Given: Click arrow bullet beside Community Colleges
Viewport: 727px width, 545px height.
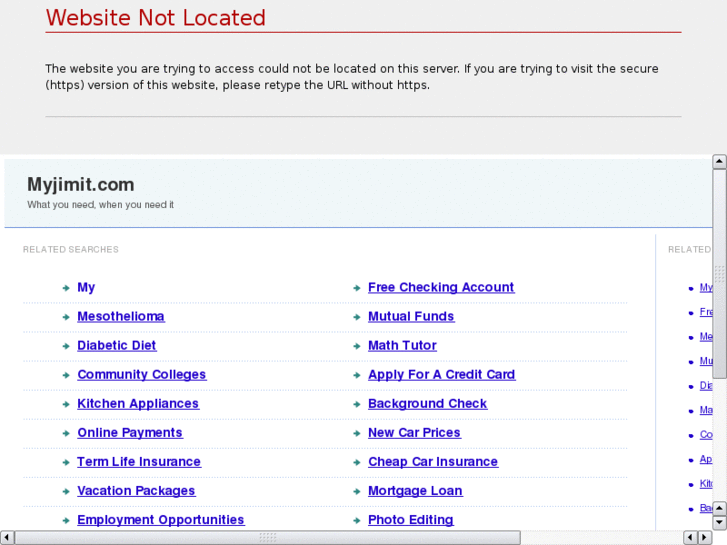Looking at the screenshot, I should pos(66,375).
